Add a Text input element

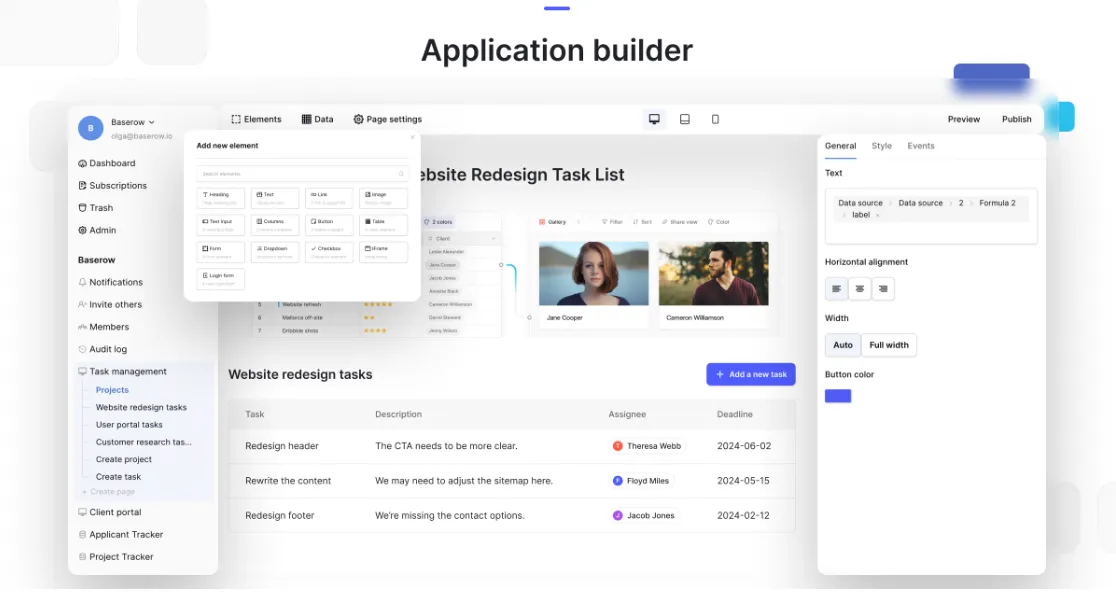(221, 225)
